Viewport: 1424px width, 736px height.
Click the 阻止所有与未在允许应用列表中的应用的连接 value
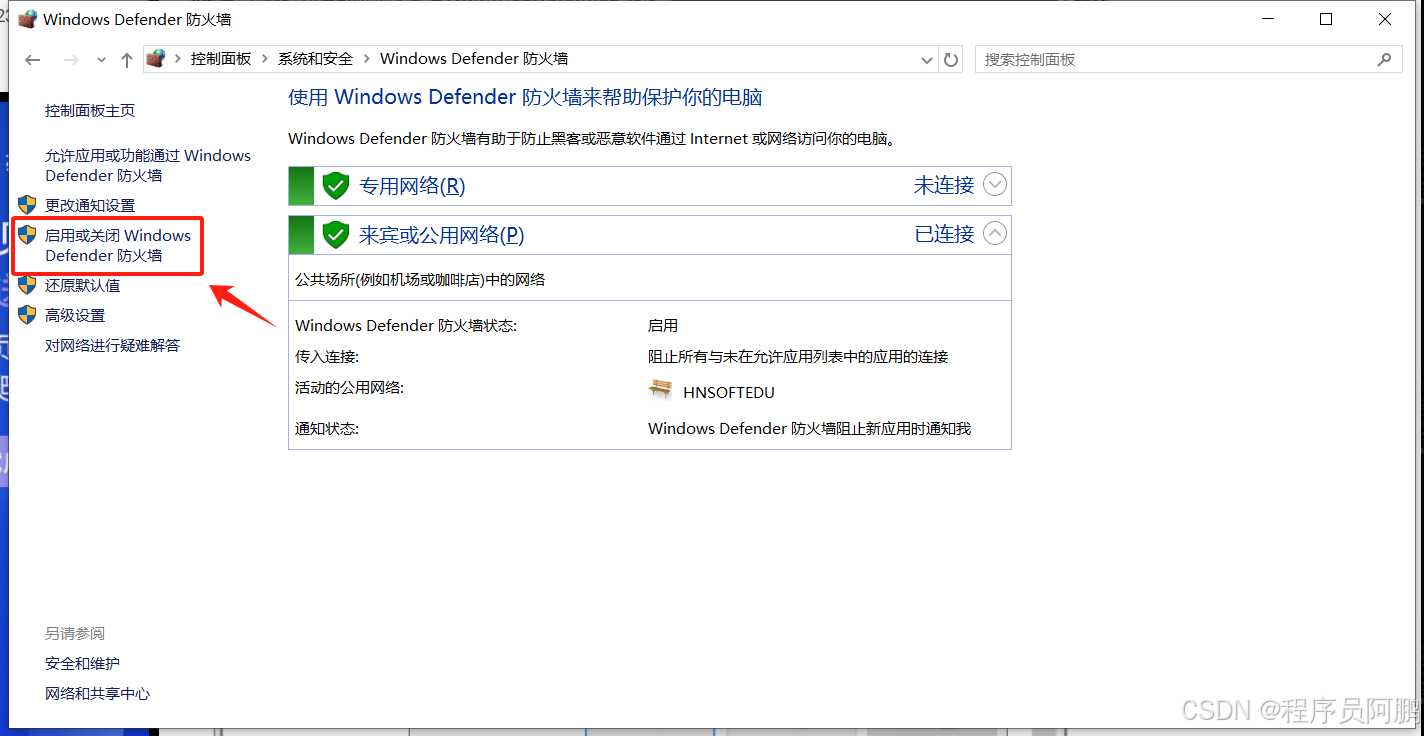click(798, 357)
